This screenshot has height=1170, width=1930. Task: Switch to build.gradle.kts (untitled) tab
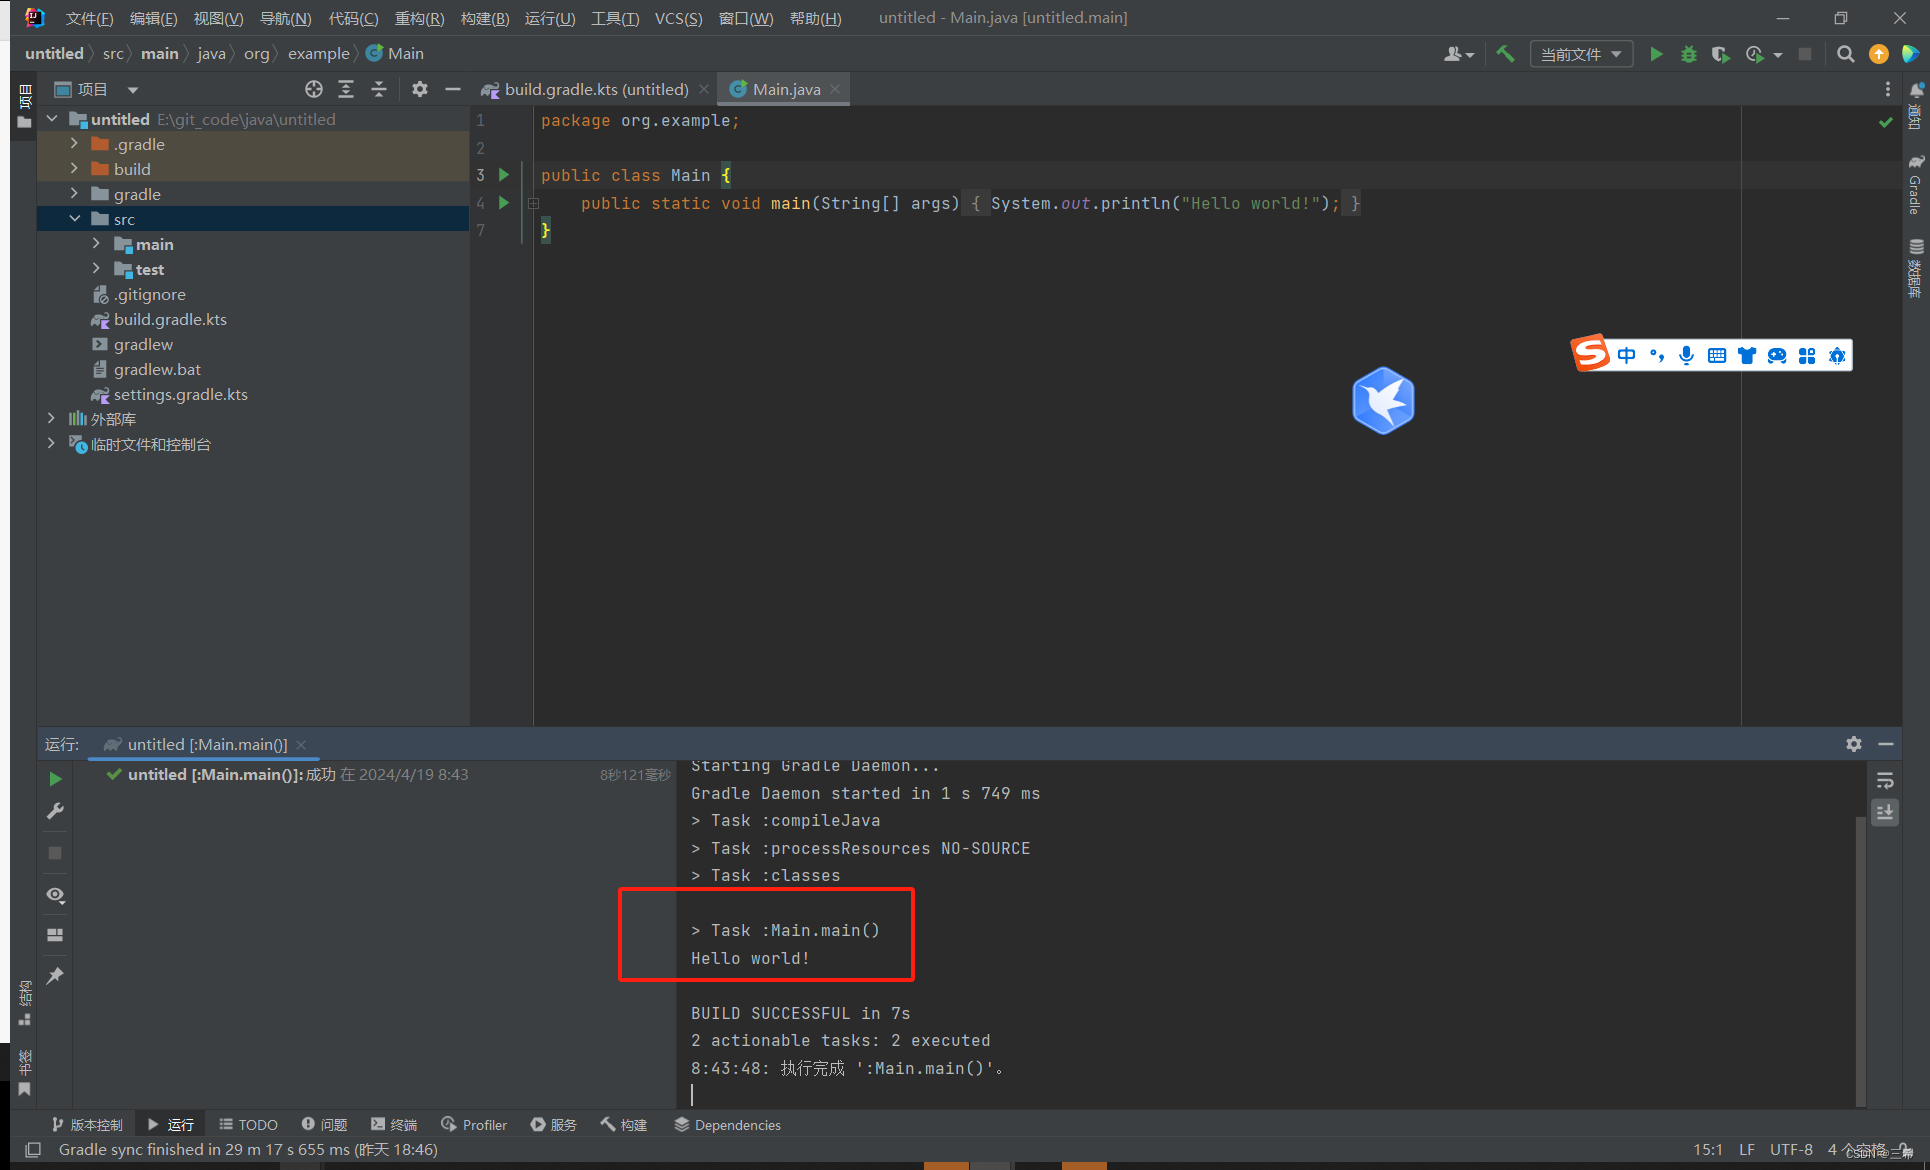tap(595, 89)
